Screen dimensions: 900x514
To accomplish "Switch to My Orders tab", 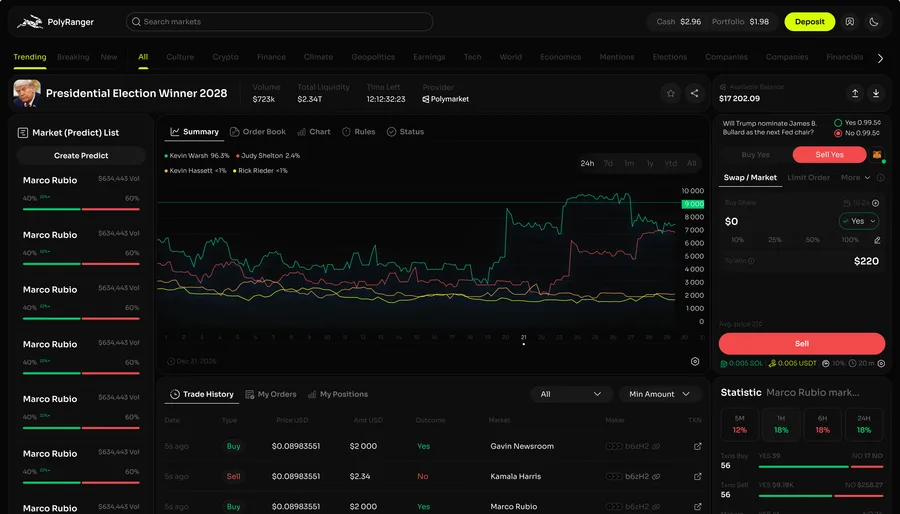I will click(x=271, y=395).
